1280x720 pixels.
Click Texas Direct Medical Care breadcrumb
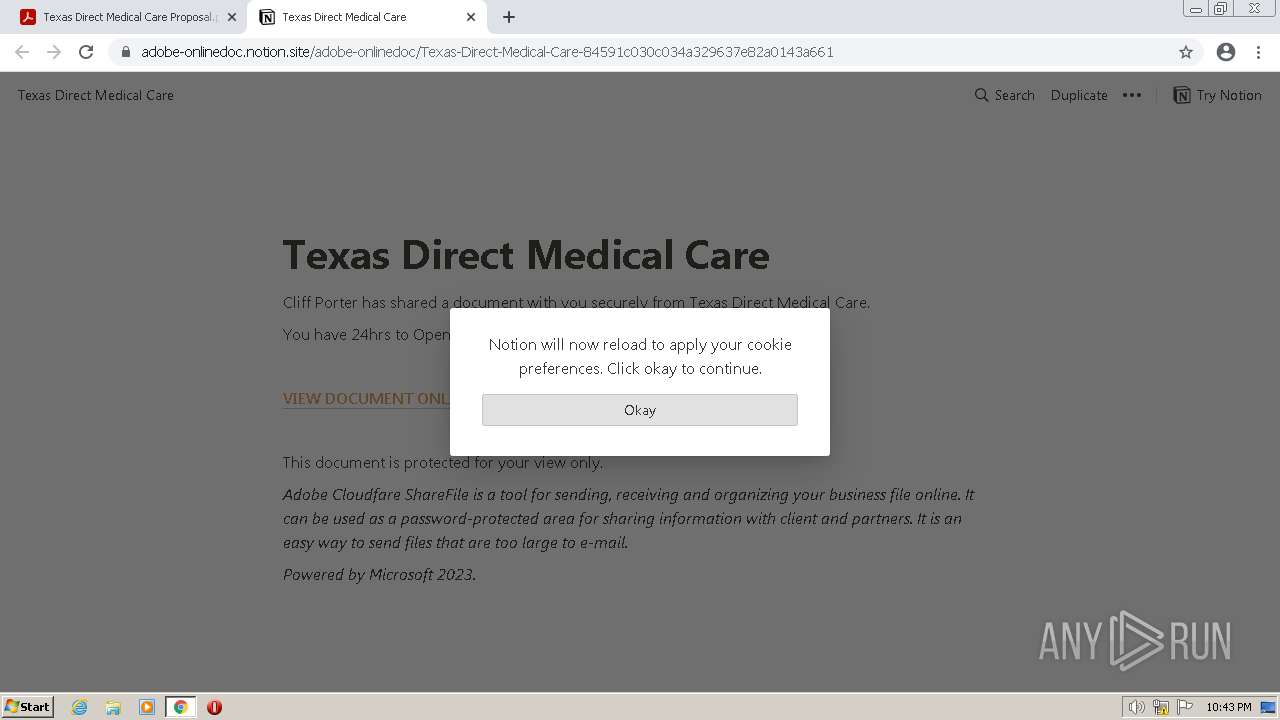pos(96,95)
